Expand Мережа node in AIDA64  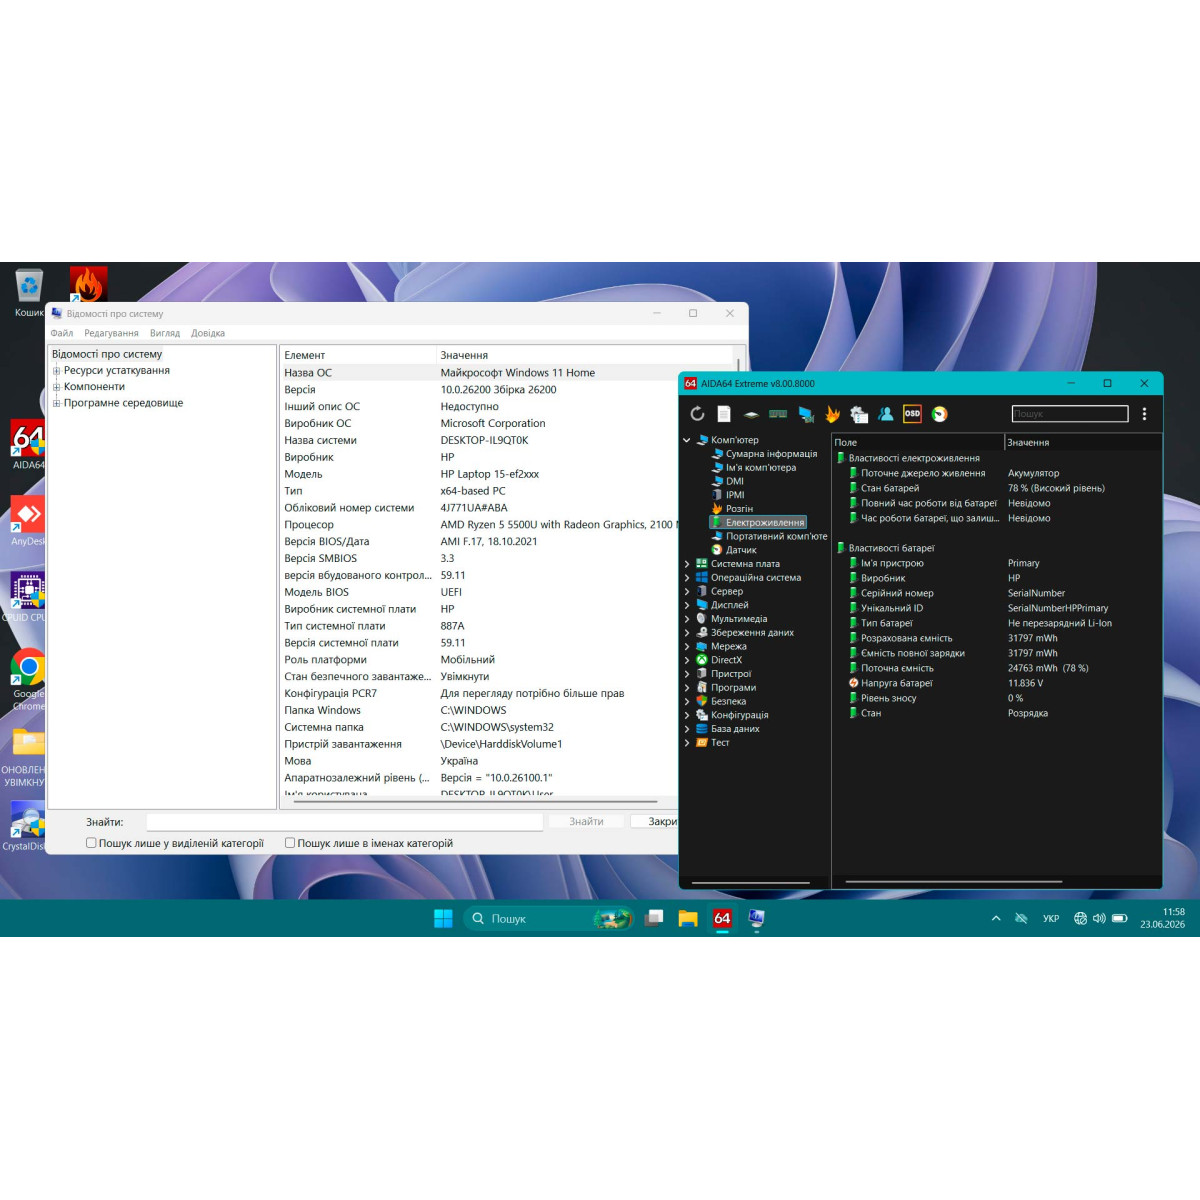687,647
